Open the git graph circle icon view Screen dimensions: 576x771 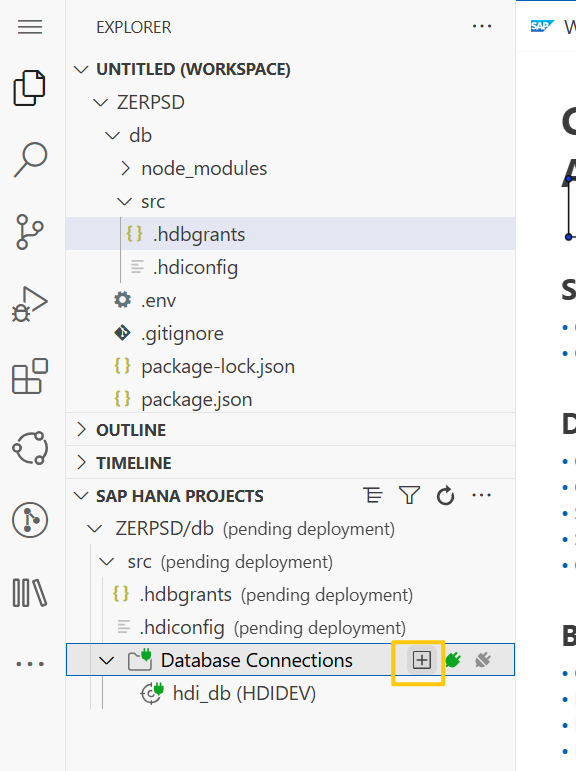(30, 520)
